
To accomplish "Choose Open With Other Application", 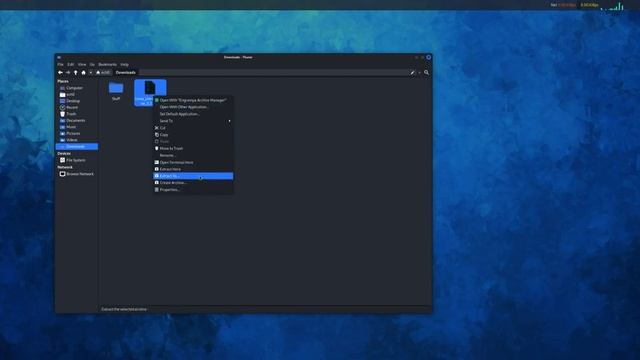I will [x=193, y=107].
